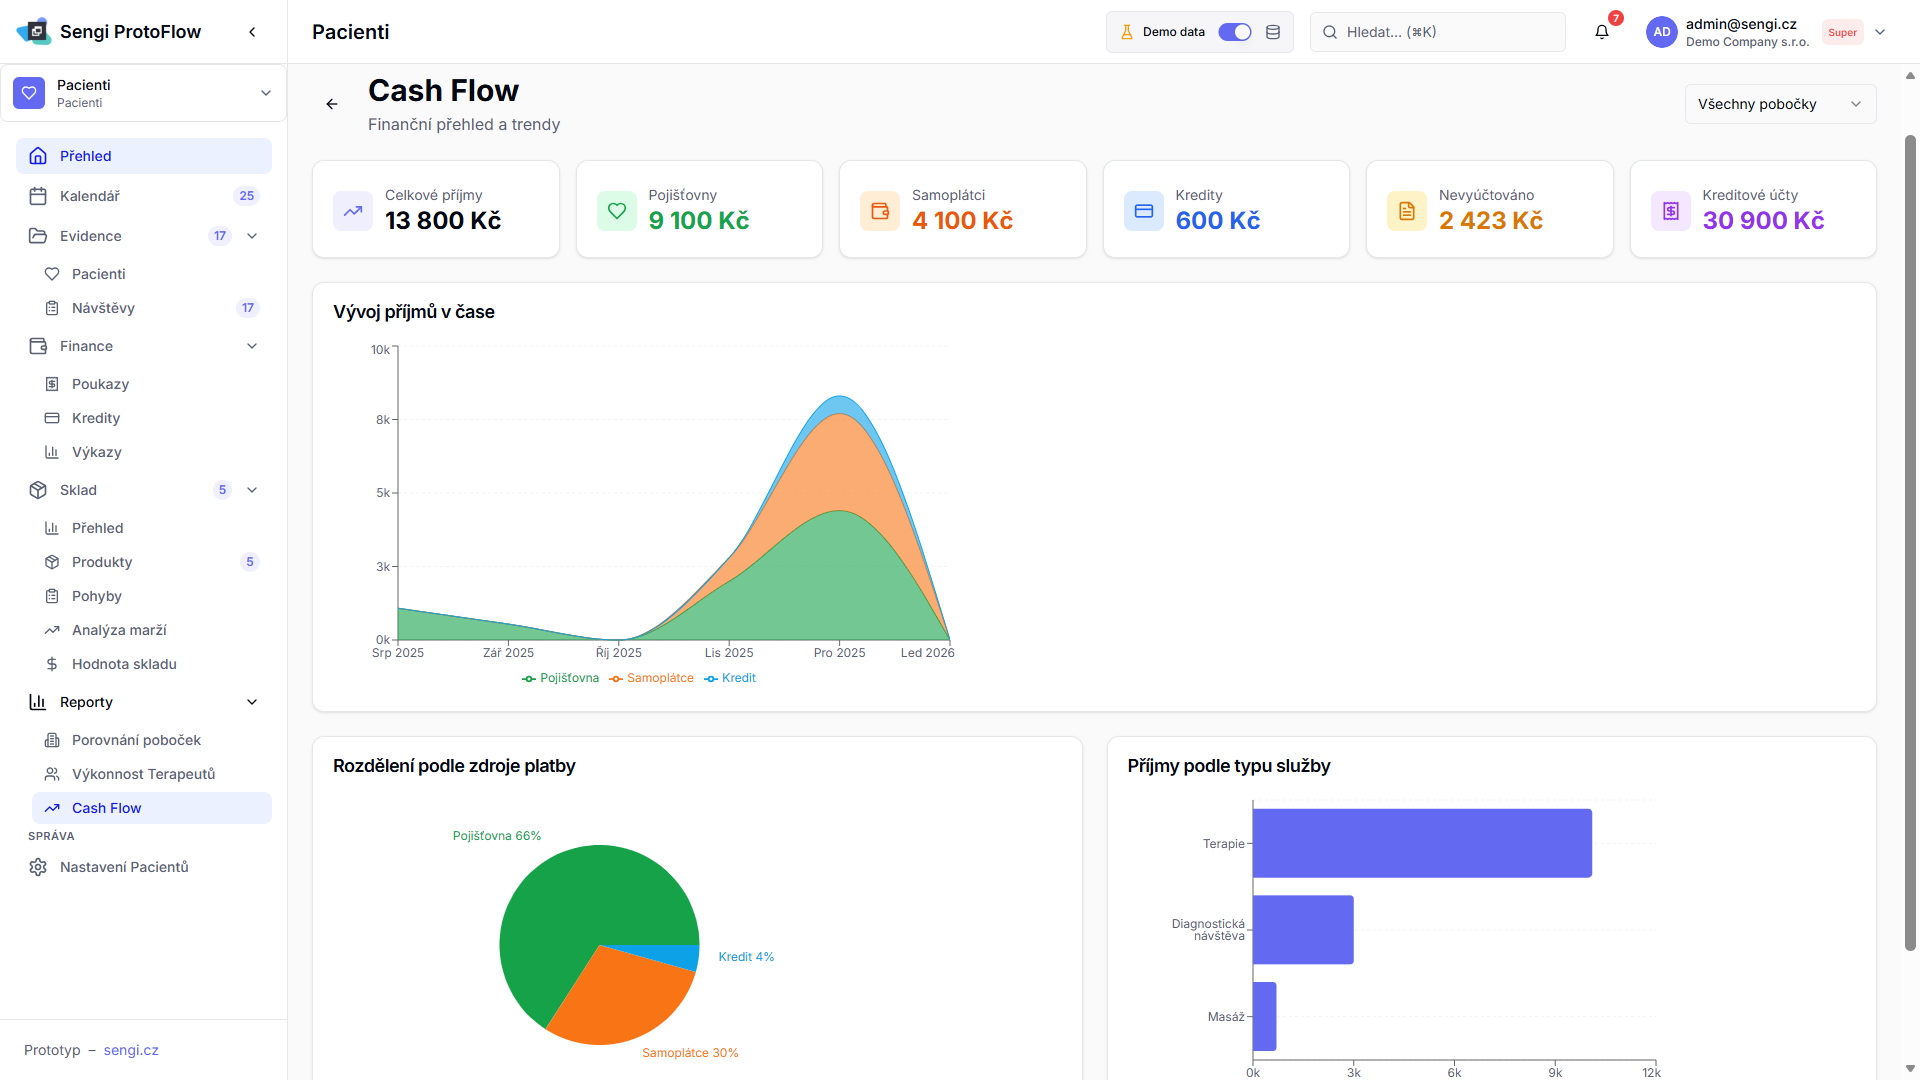Click the notification bell icon
This screenshot has height=1080, width=1920.
[1601, 32]
